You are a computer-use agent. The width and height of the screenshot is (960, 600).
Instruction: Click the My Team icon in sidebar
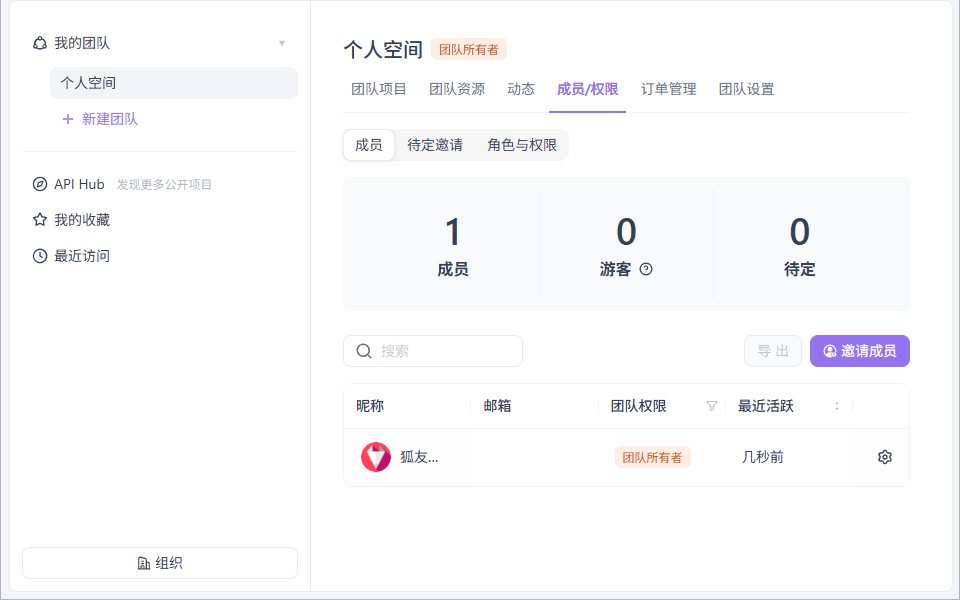40,43
